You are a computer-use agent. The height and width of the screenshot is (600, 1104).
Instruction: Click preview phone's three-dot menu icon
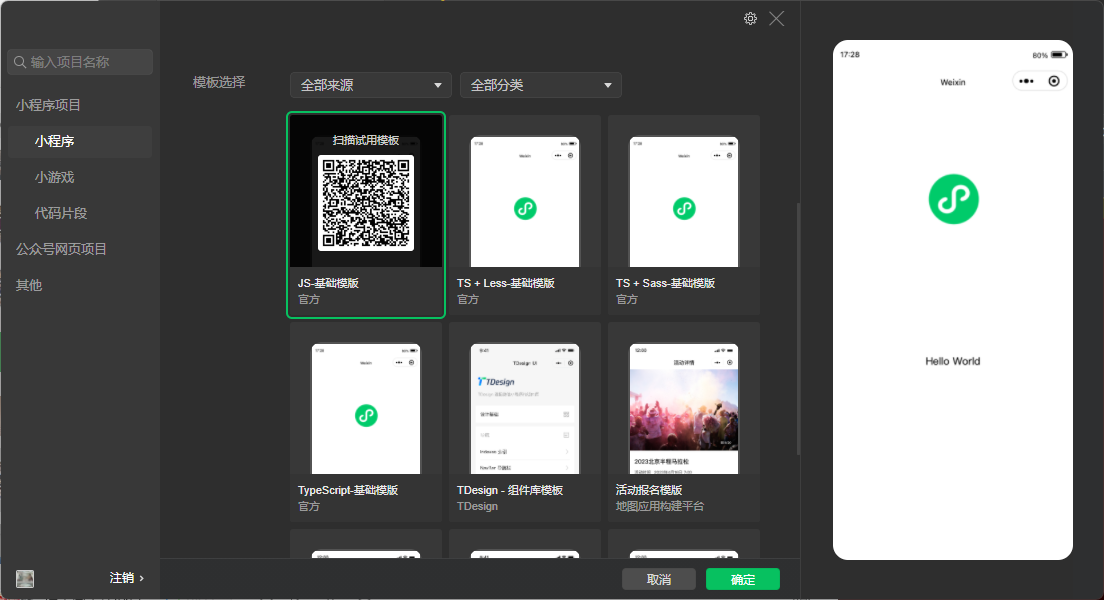[1027, 81]
